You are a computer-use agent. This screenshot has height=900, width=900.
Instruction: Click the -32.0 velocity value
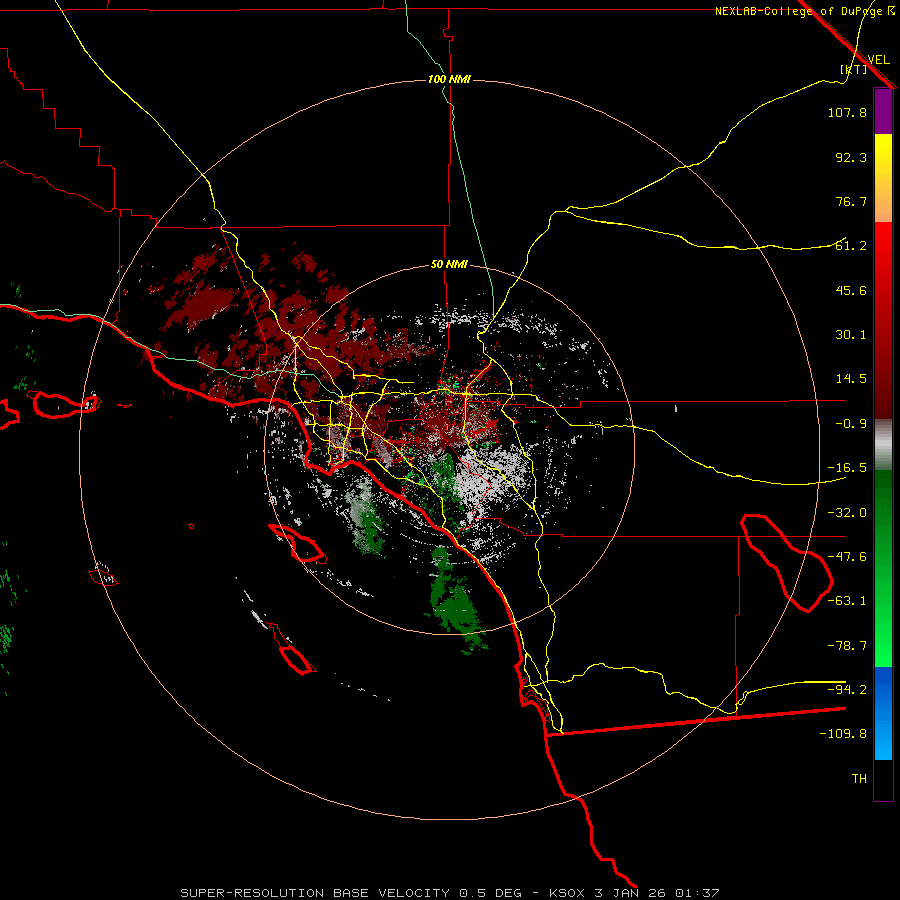pyautogui.click(x=847, y=513)
